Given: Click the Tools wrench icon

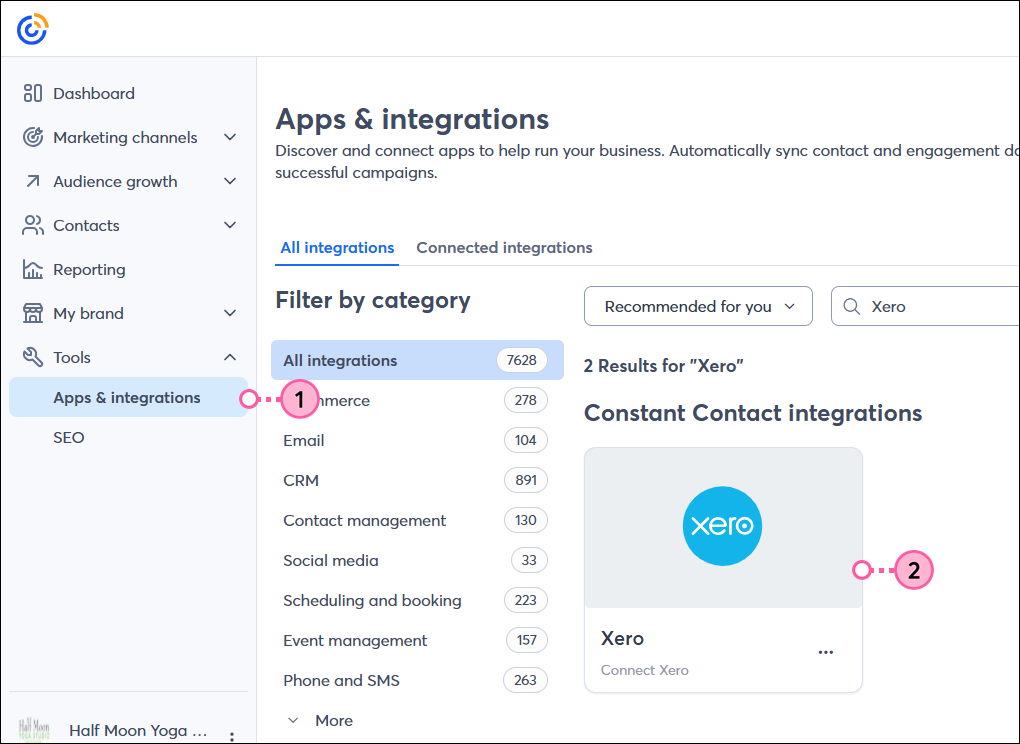Looking at the screenshot, I should click(x=33, y=357).
